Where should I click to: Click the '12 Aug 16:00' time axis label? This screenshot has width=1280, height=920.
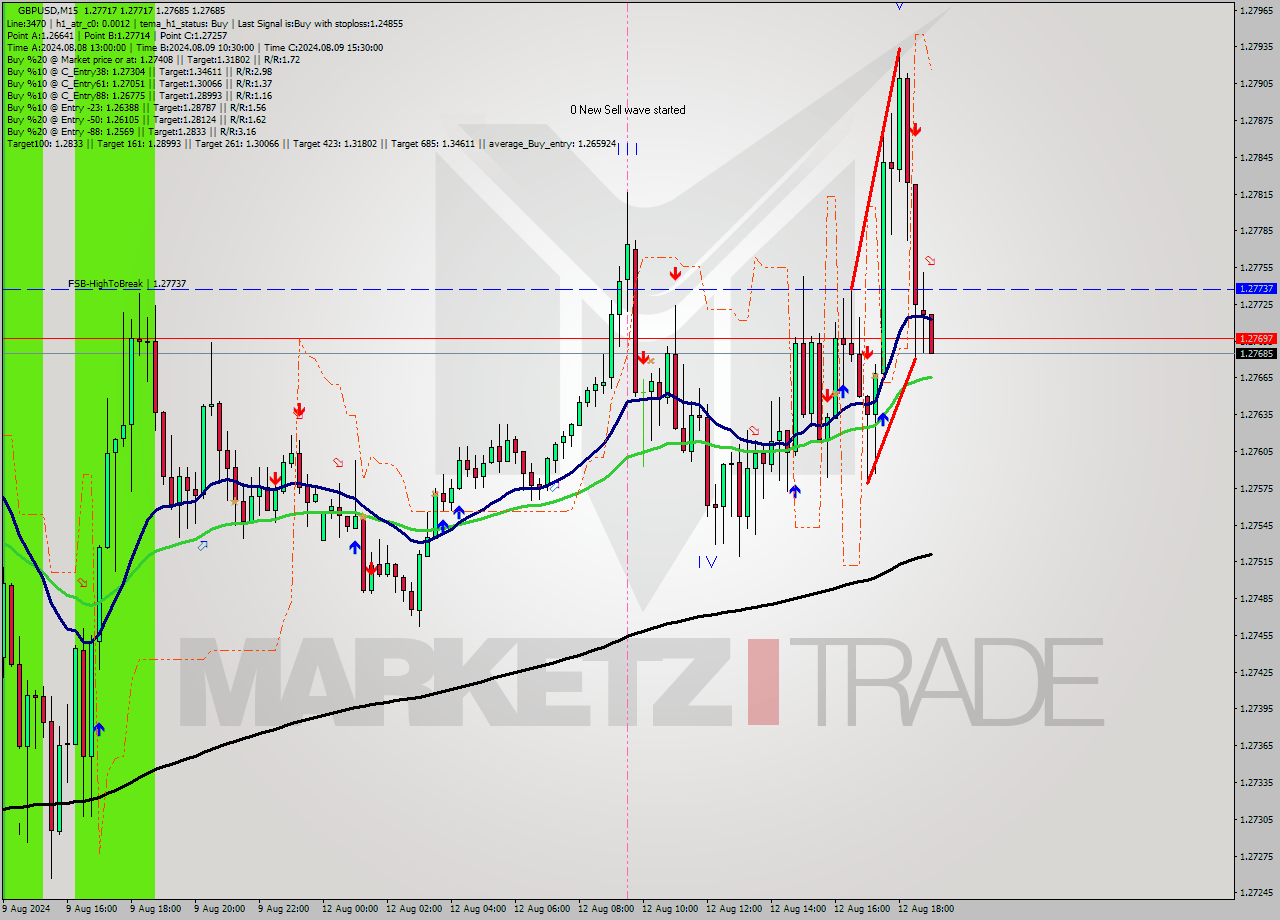pyautogui.click(x=862, y=909)
